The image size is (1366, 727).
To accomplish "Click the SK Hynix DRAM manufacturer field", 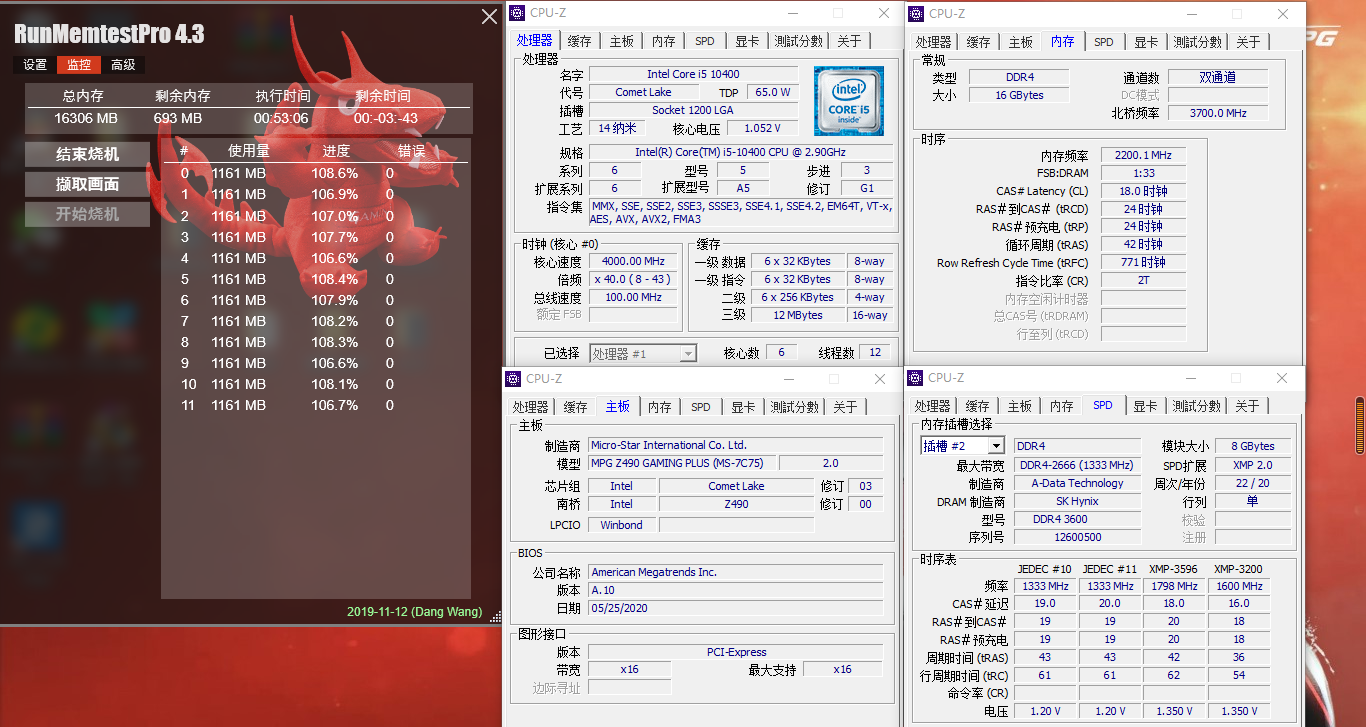I will tap(1077, 501).
